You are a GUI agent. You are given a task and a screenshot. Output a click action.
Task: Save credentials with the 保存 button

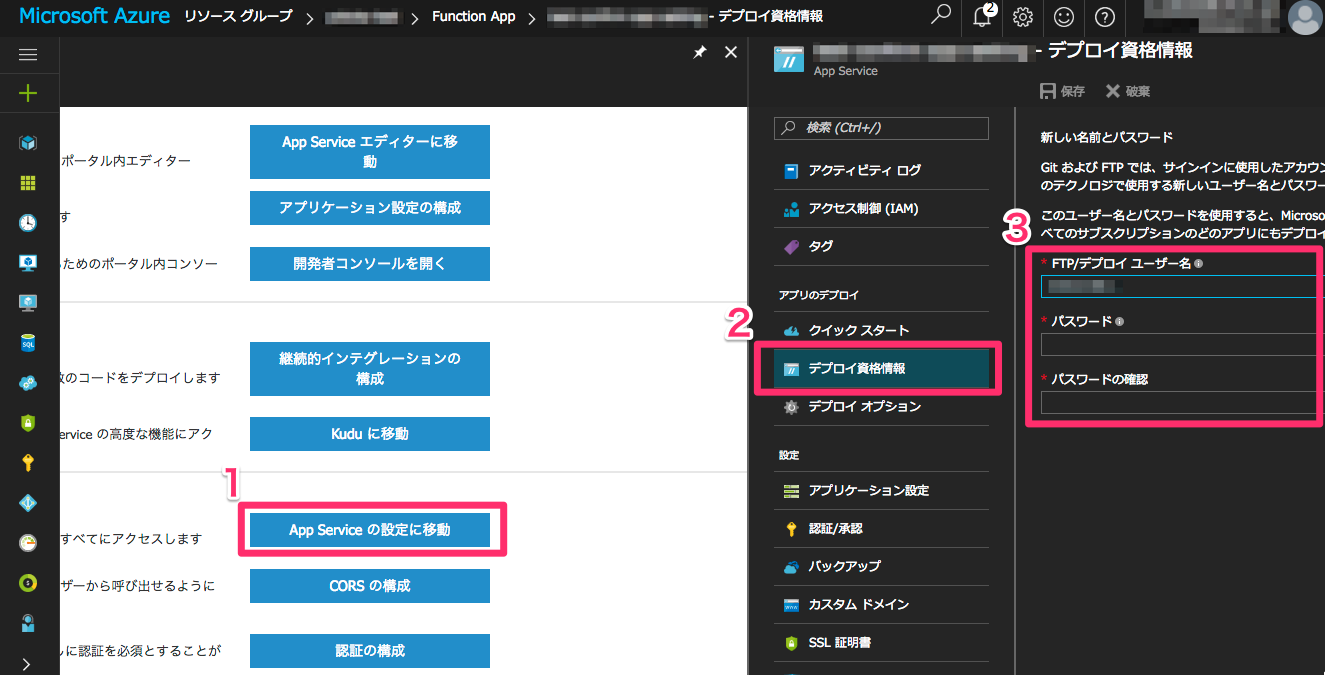point(1062,90)
